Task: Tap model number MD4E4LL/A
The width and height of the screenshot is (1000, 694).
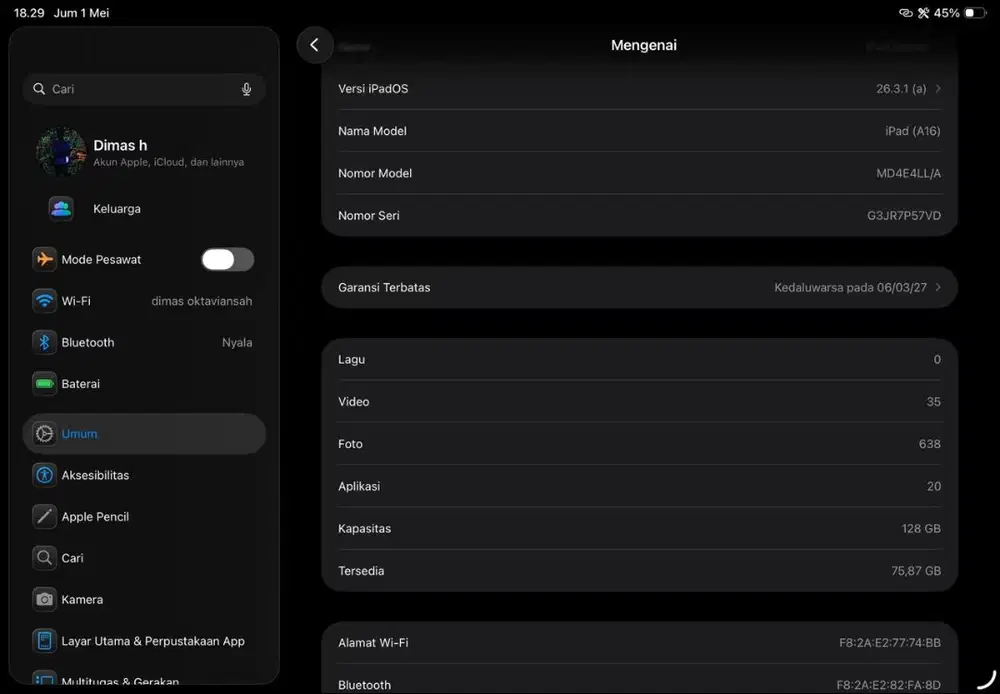Action: [908, 174]
